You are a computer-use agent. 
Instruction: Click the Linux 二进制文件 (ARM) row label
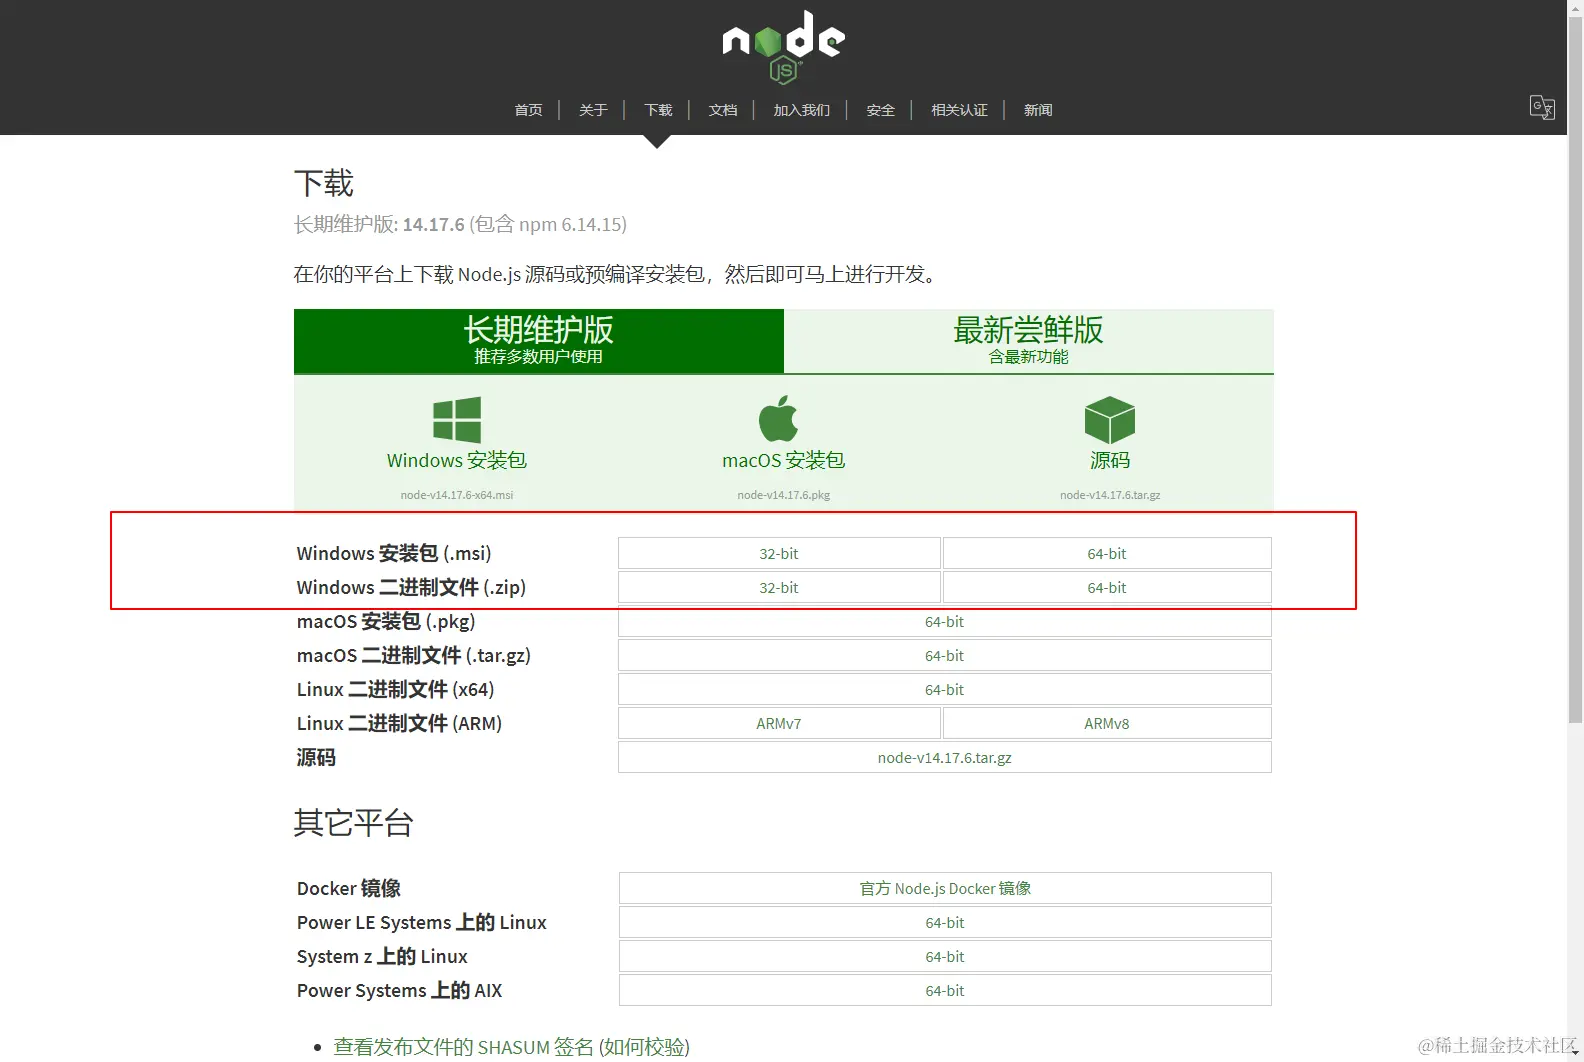[x=399, y=723]
